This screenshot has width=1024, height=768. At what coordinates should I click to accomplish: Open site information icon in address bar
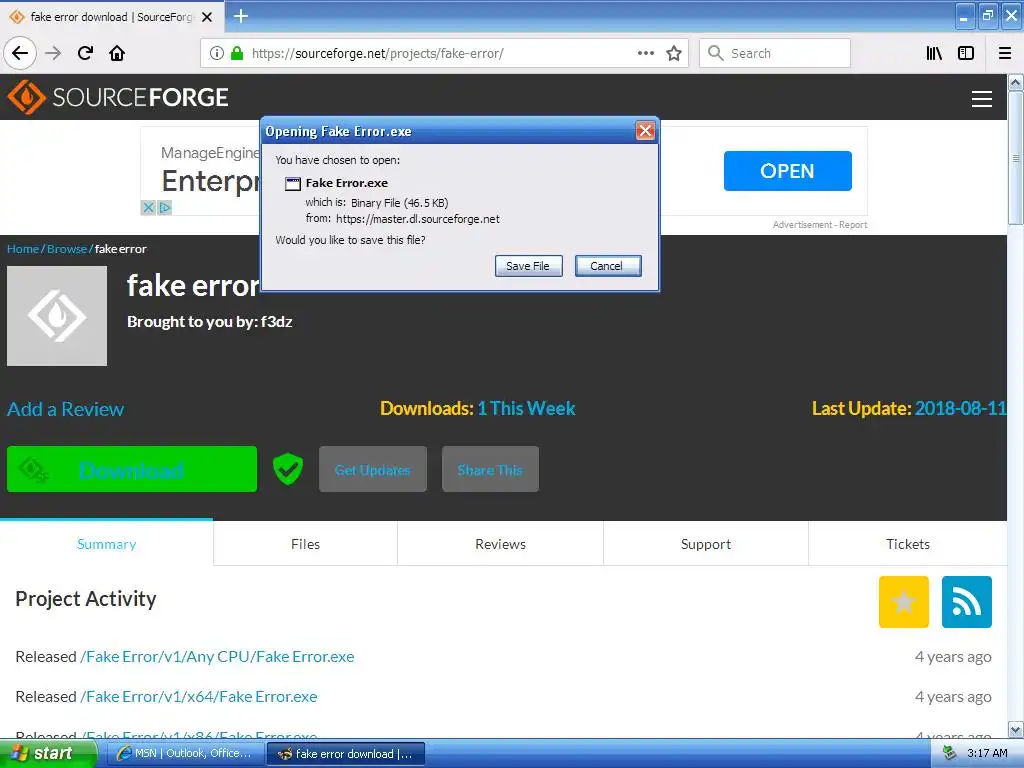point(216,53)
